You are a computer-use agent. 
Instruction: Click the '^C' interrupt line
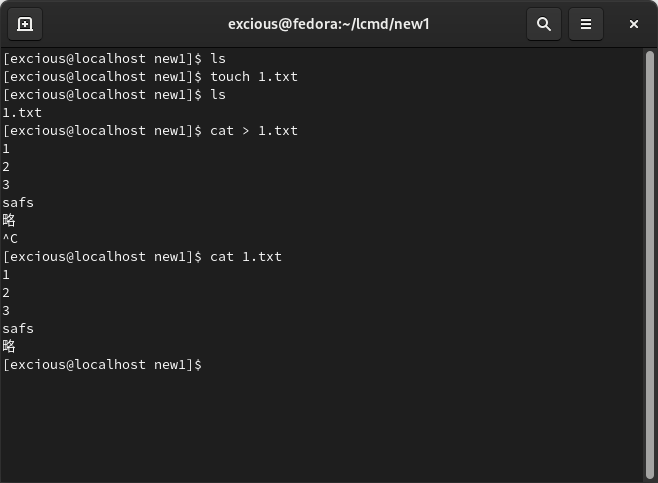[x=10, y=238]
